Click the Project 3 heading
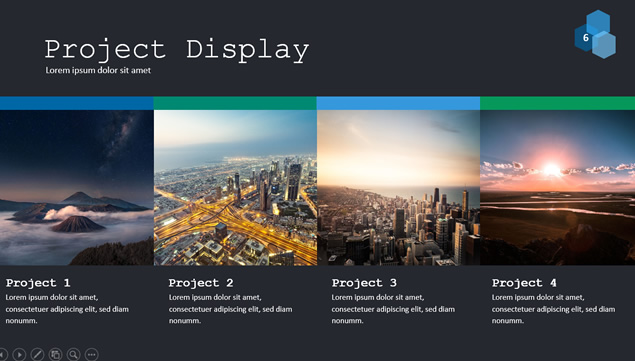This screenshot has width=635, height=361. [364, 283]
